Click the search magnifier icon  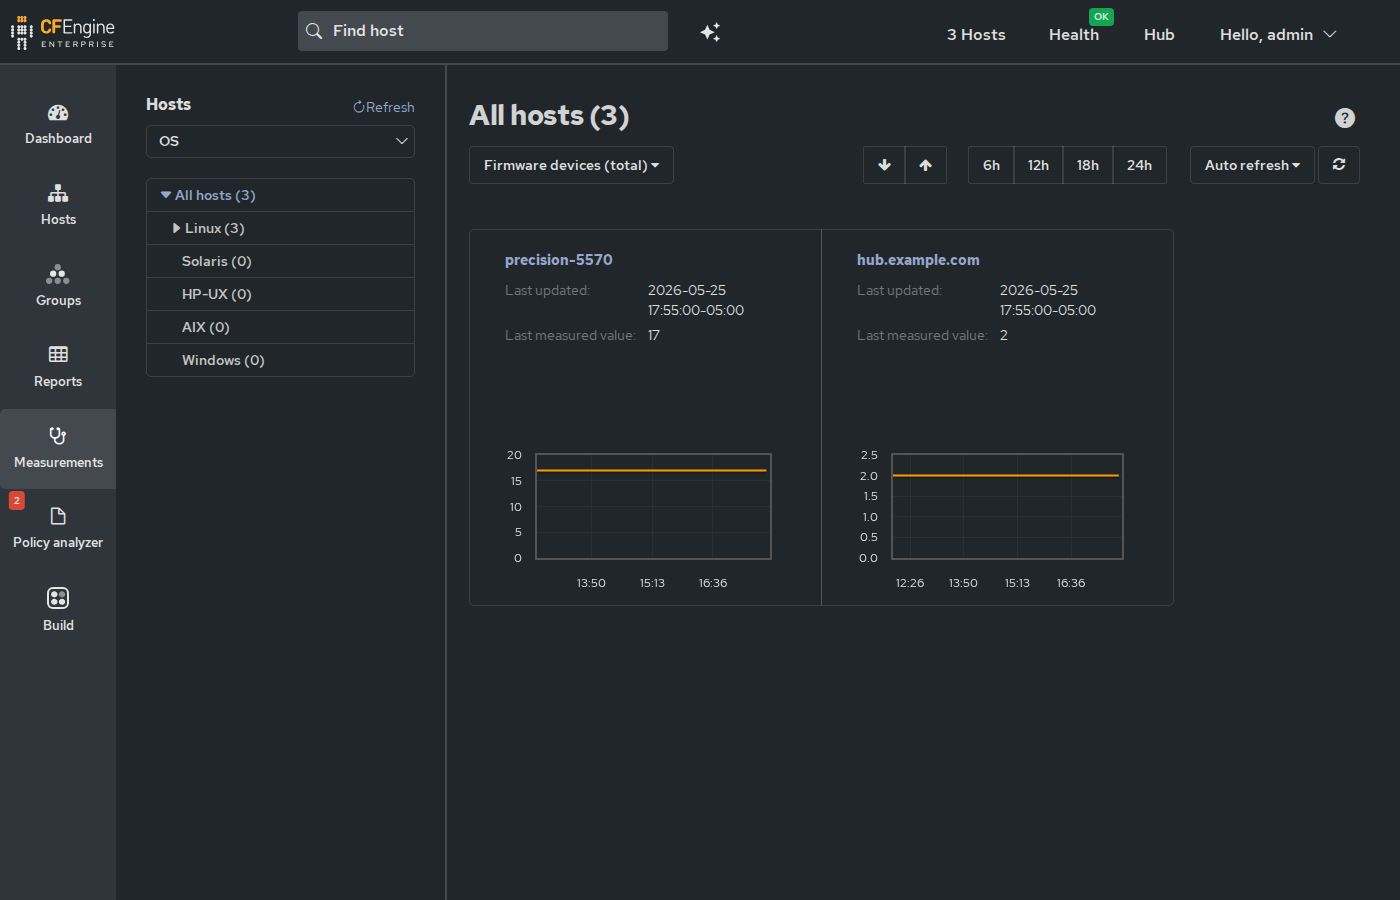click(x=314, y=31)
